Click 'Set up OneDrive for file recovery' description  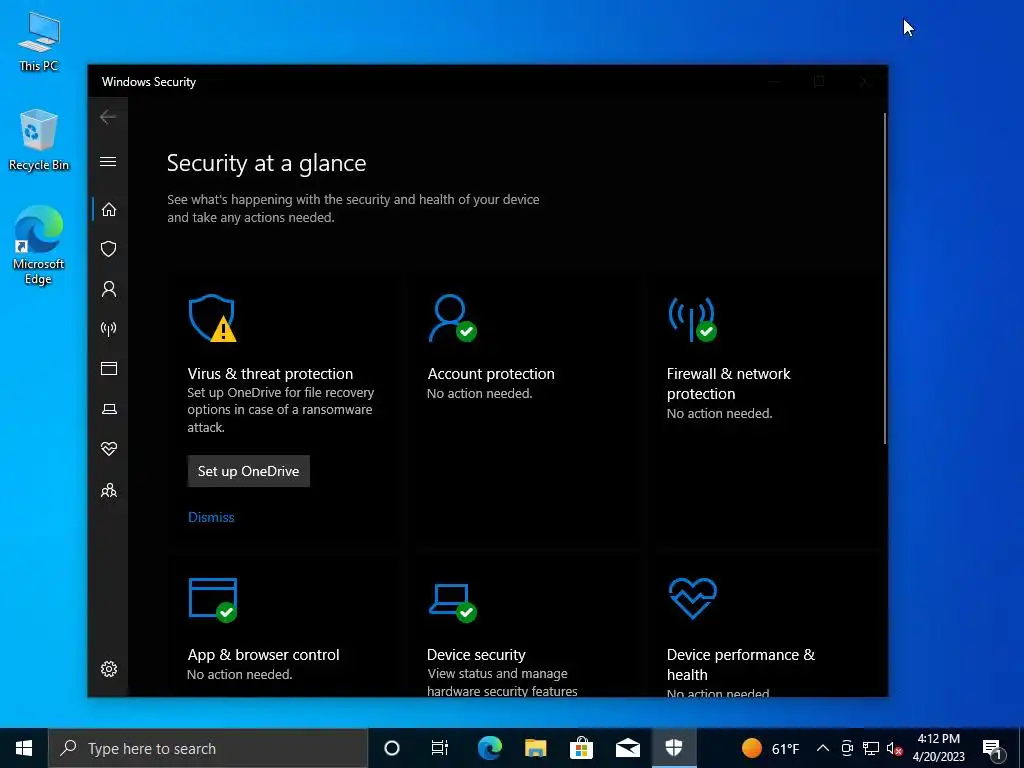(281, 409)
